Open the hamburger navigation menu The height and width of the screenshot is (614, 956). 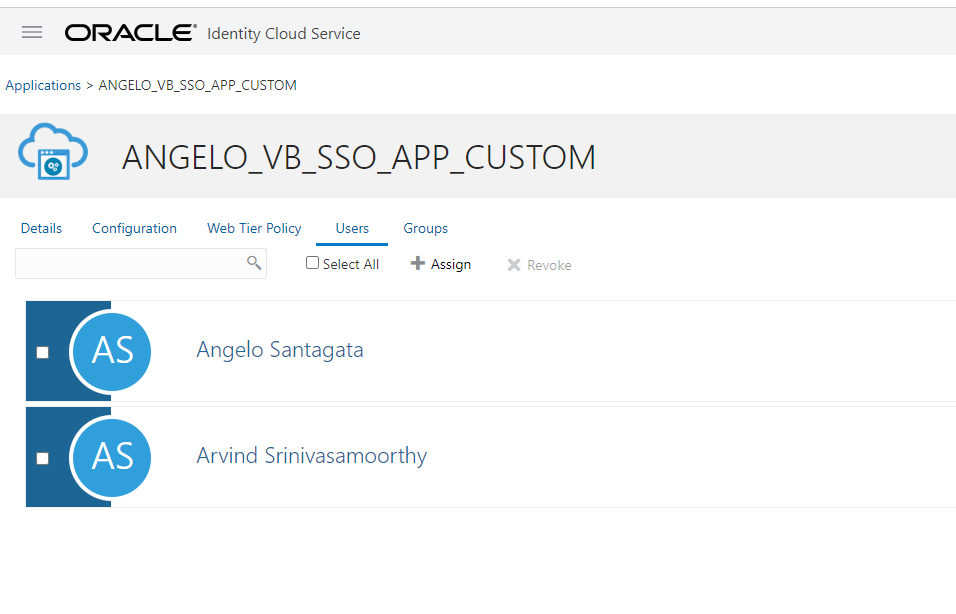[x=32, y=32]
